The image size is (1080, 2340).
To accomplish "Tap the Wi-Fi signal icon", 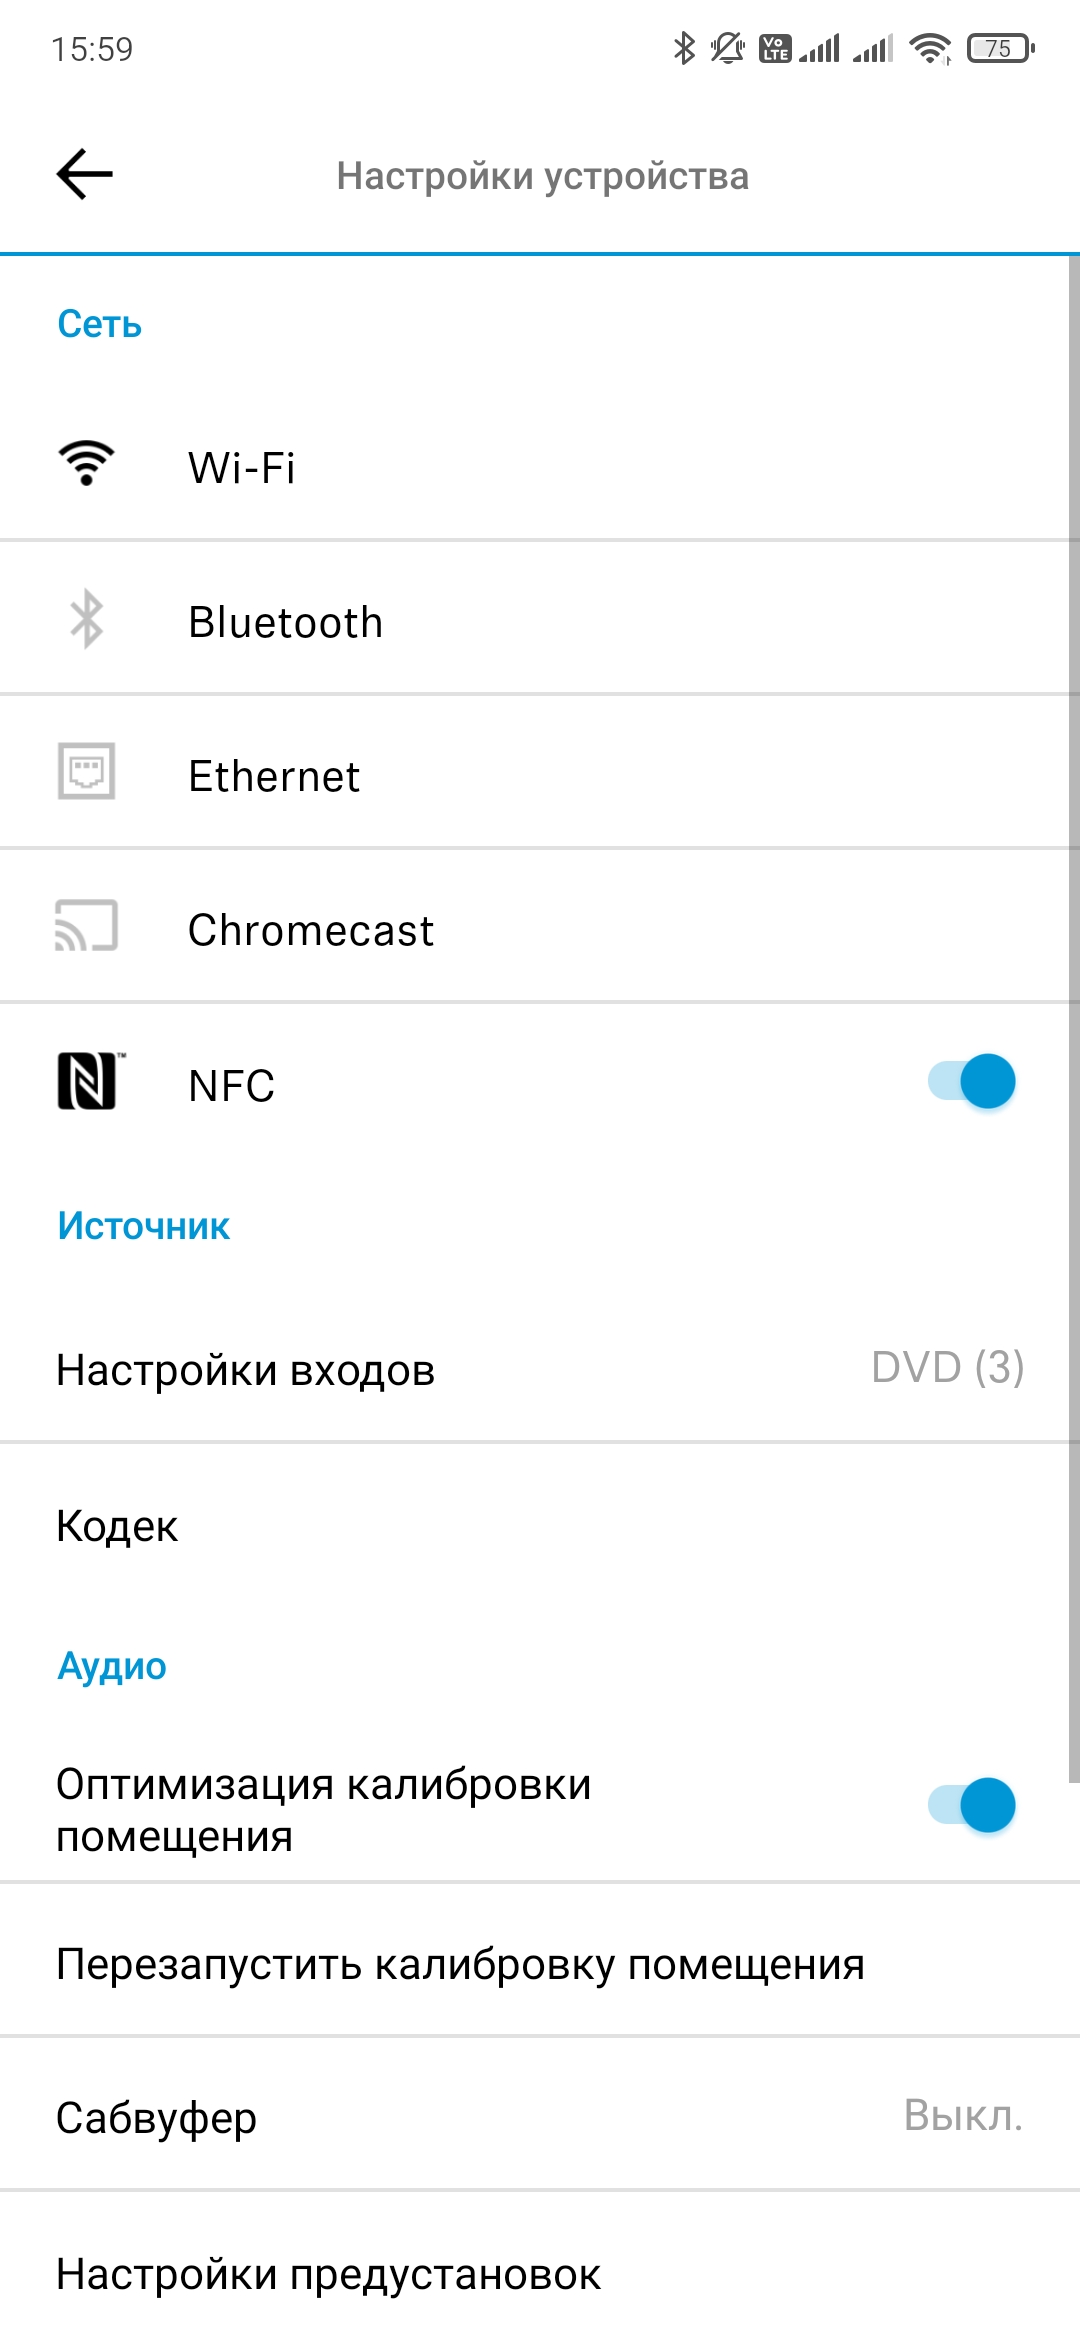I will pyautogui.click(x=86, y=464).
